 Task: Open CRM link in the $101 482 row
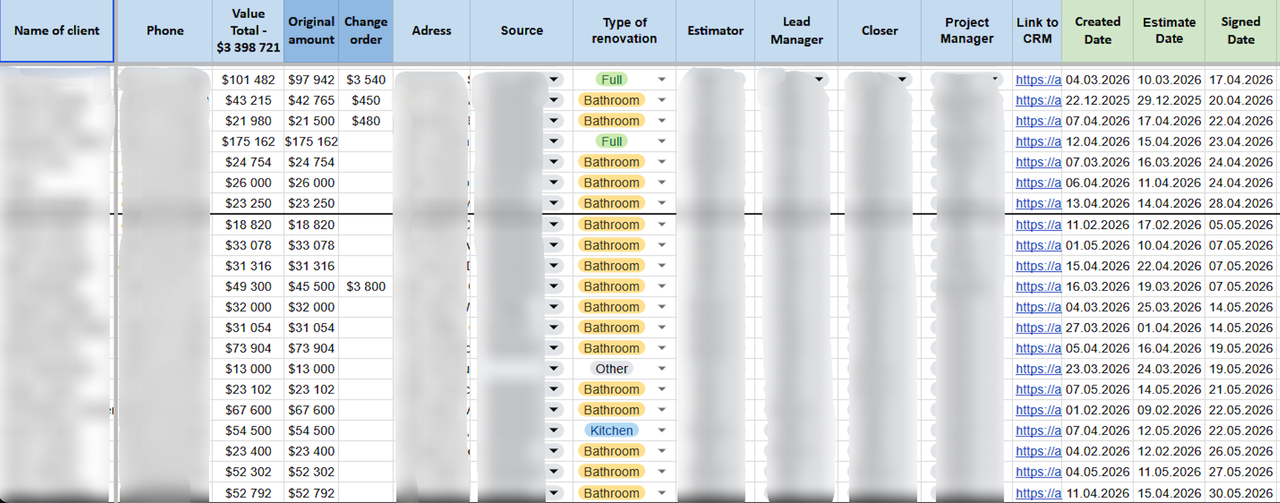[1038, 80]
